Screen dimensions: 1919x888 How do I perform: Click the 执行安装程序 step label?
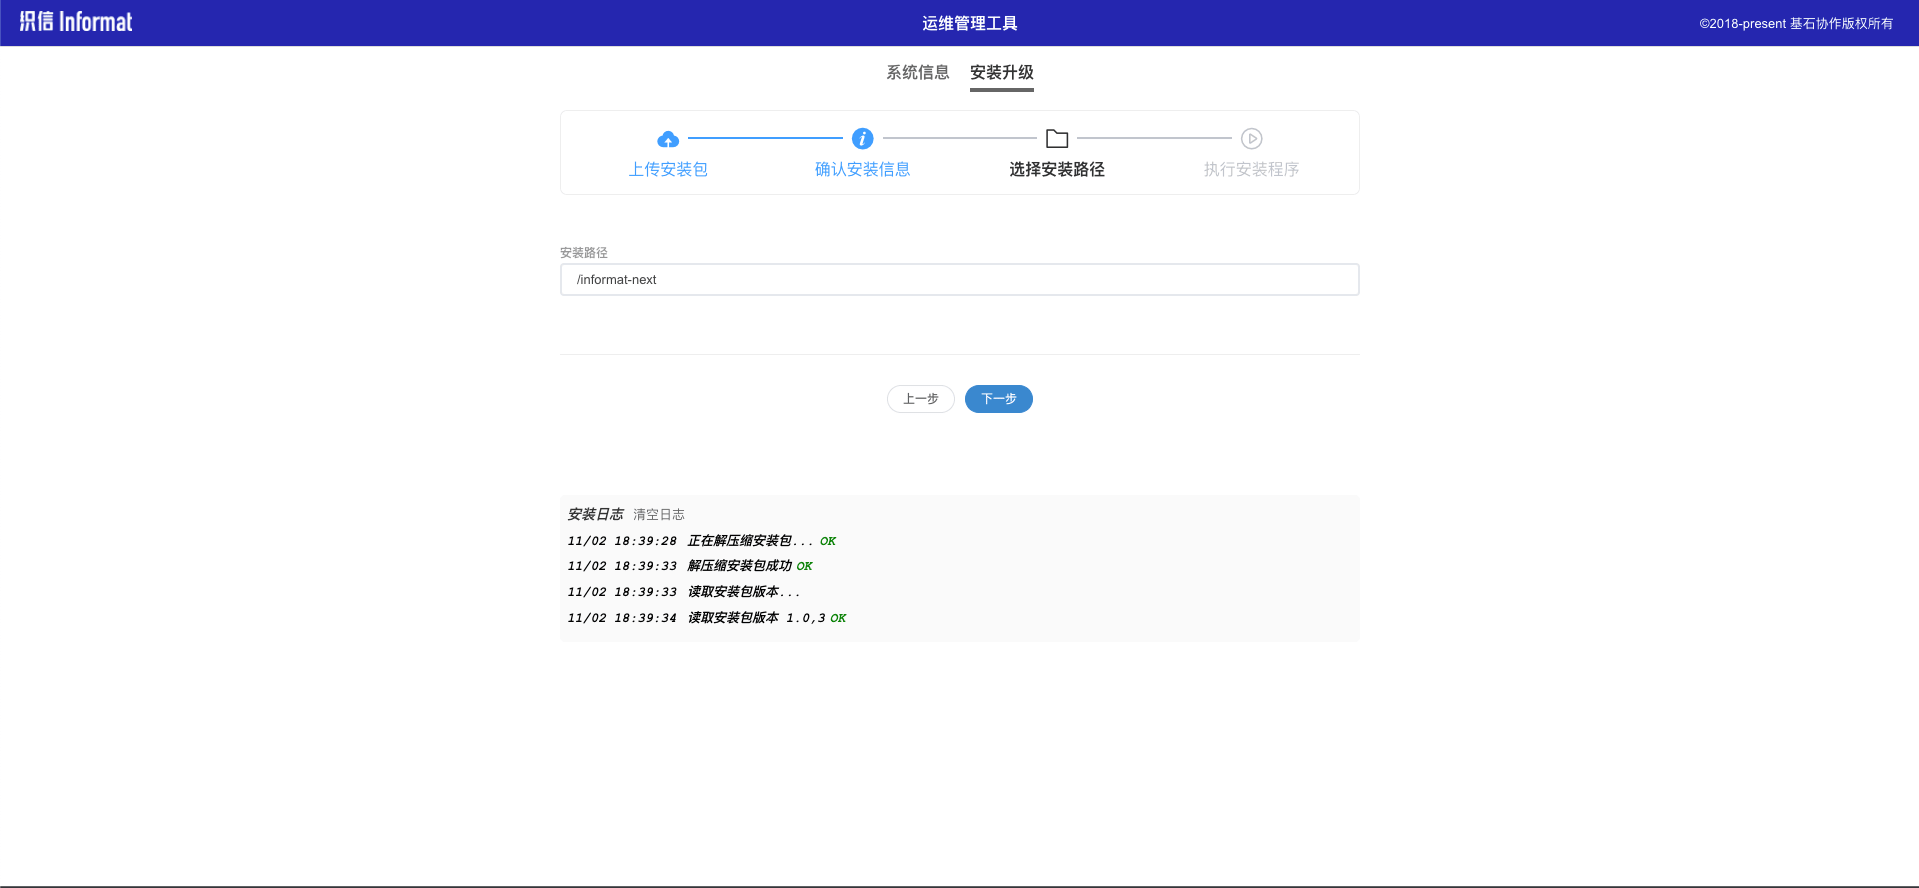[x=1251, y=169]
